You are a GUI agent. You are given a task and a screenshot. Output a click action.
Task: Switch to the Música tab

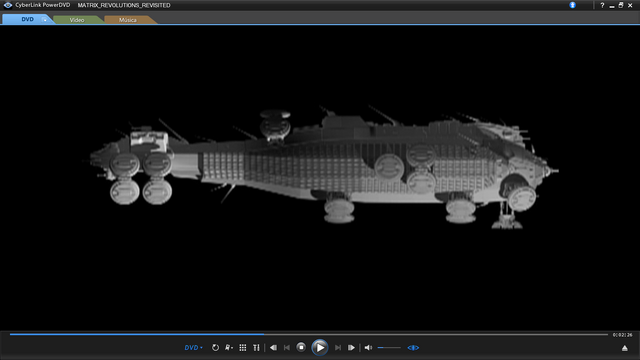pyautogui.click(x=128, y=20)
